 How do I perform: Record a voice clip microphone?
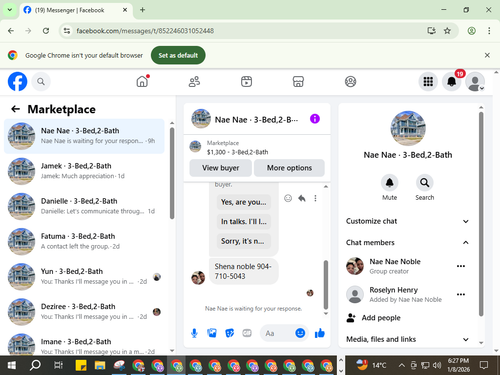pos(194,333)
